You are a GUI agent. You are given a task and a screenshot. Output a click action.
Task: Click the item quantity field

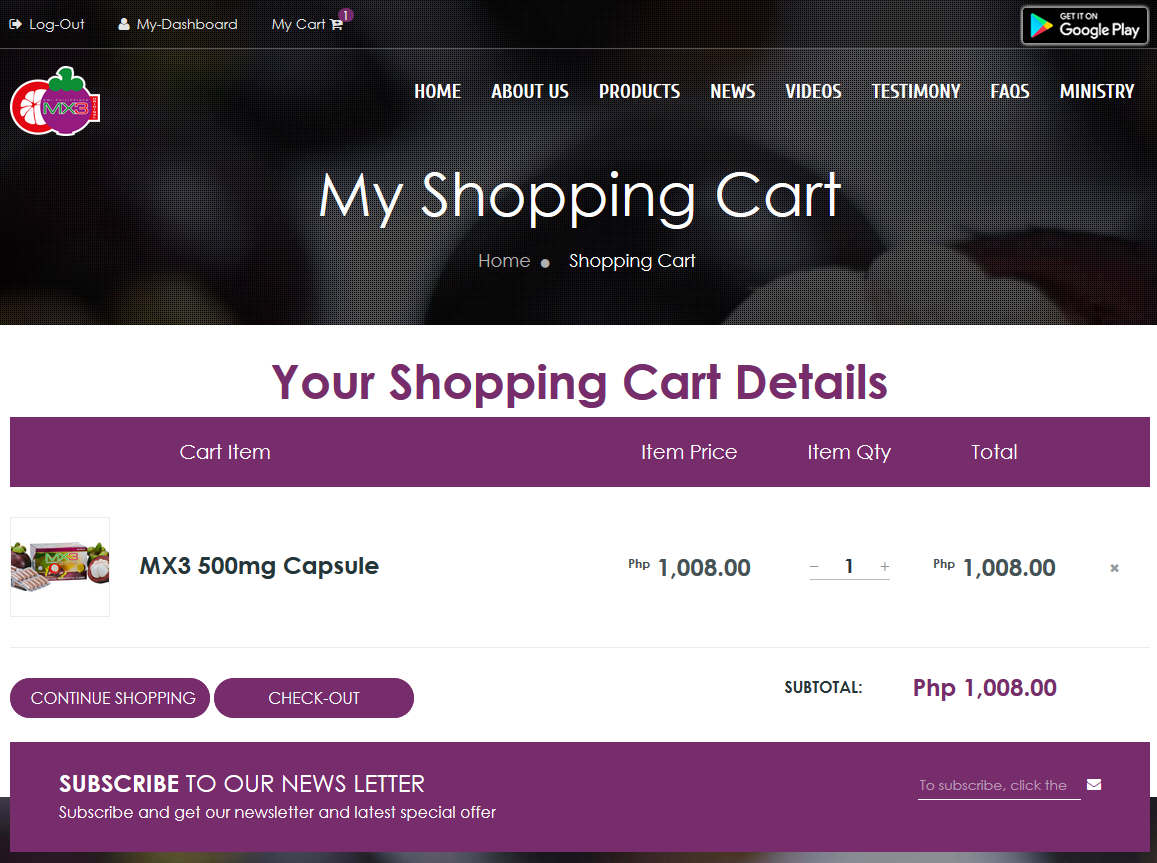(x=849, y=566)
